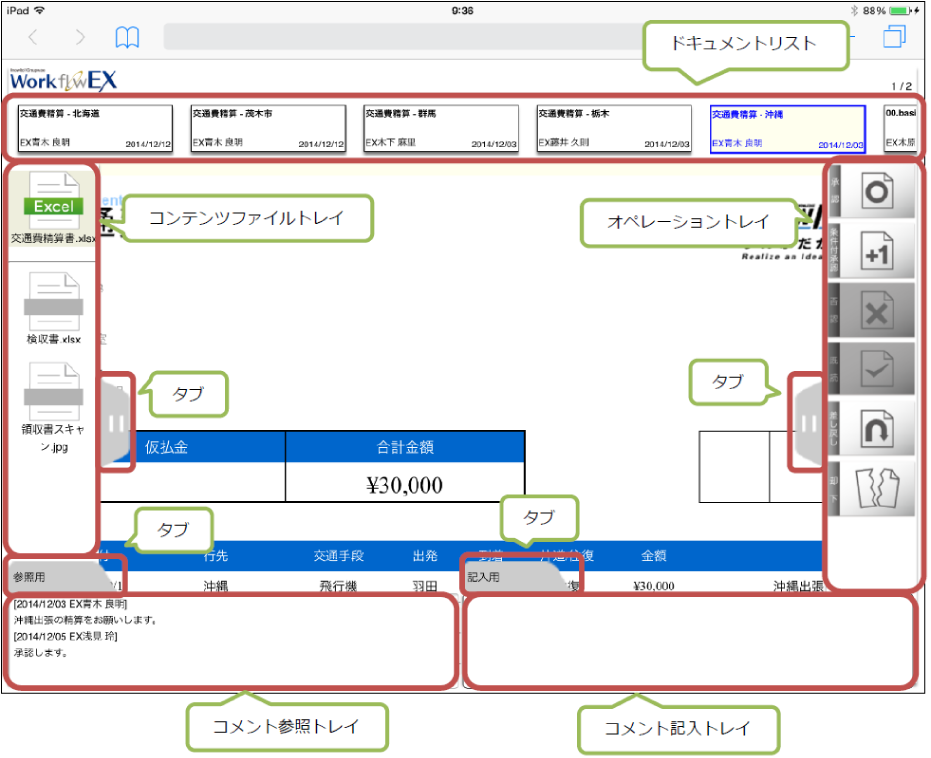The image size is (931, 758).
Task: Select document 交通費精算 - 群馬
Action: point(441,128)
